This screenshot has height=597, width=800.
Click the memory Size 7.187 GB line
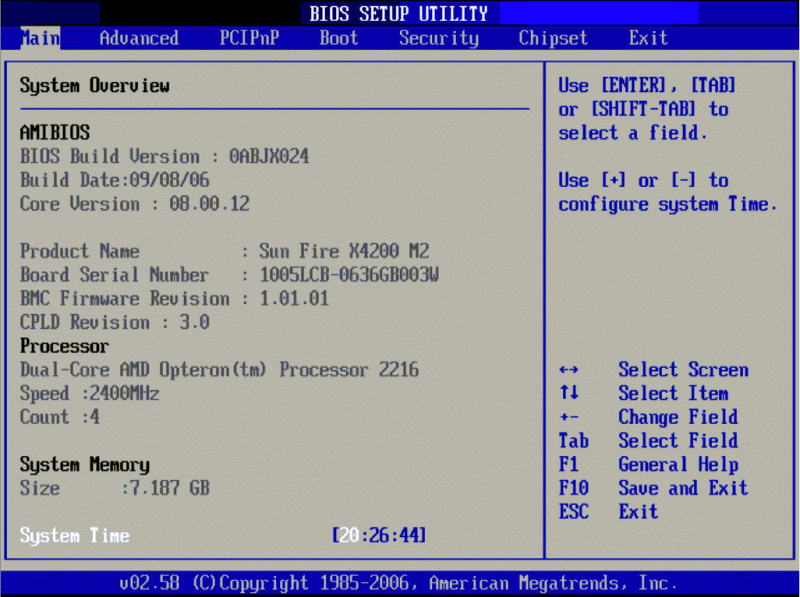[115, 488]
